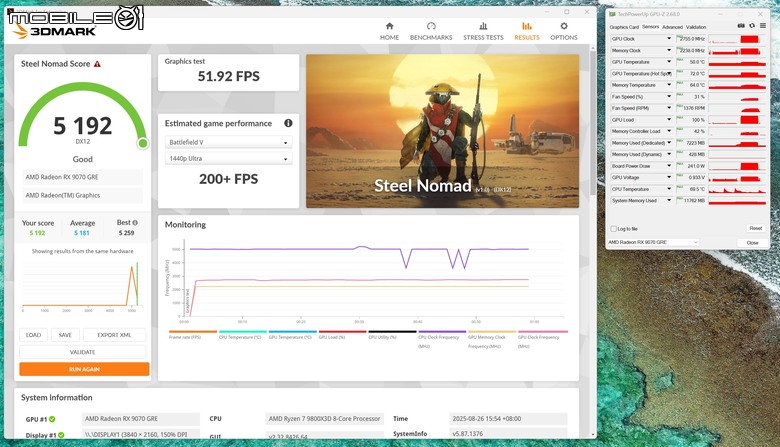Click the 3DMark logo
Viewport: 780px width, 447px height.
pos(54,31)
